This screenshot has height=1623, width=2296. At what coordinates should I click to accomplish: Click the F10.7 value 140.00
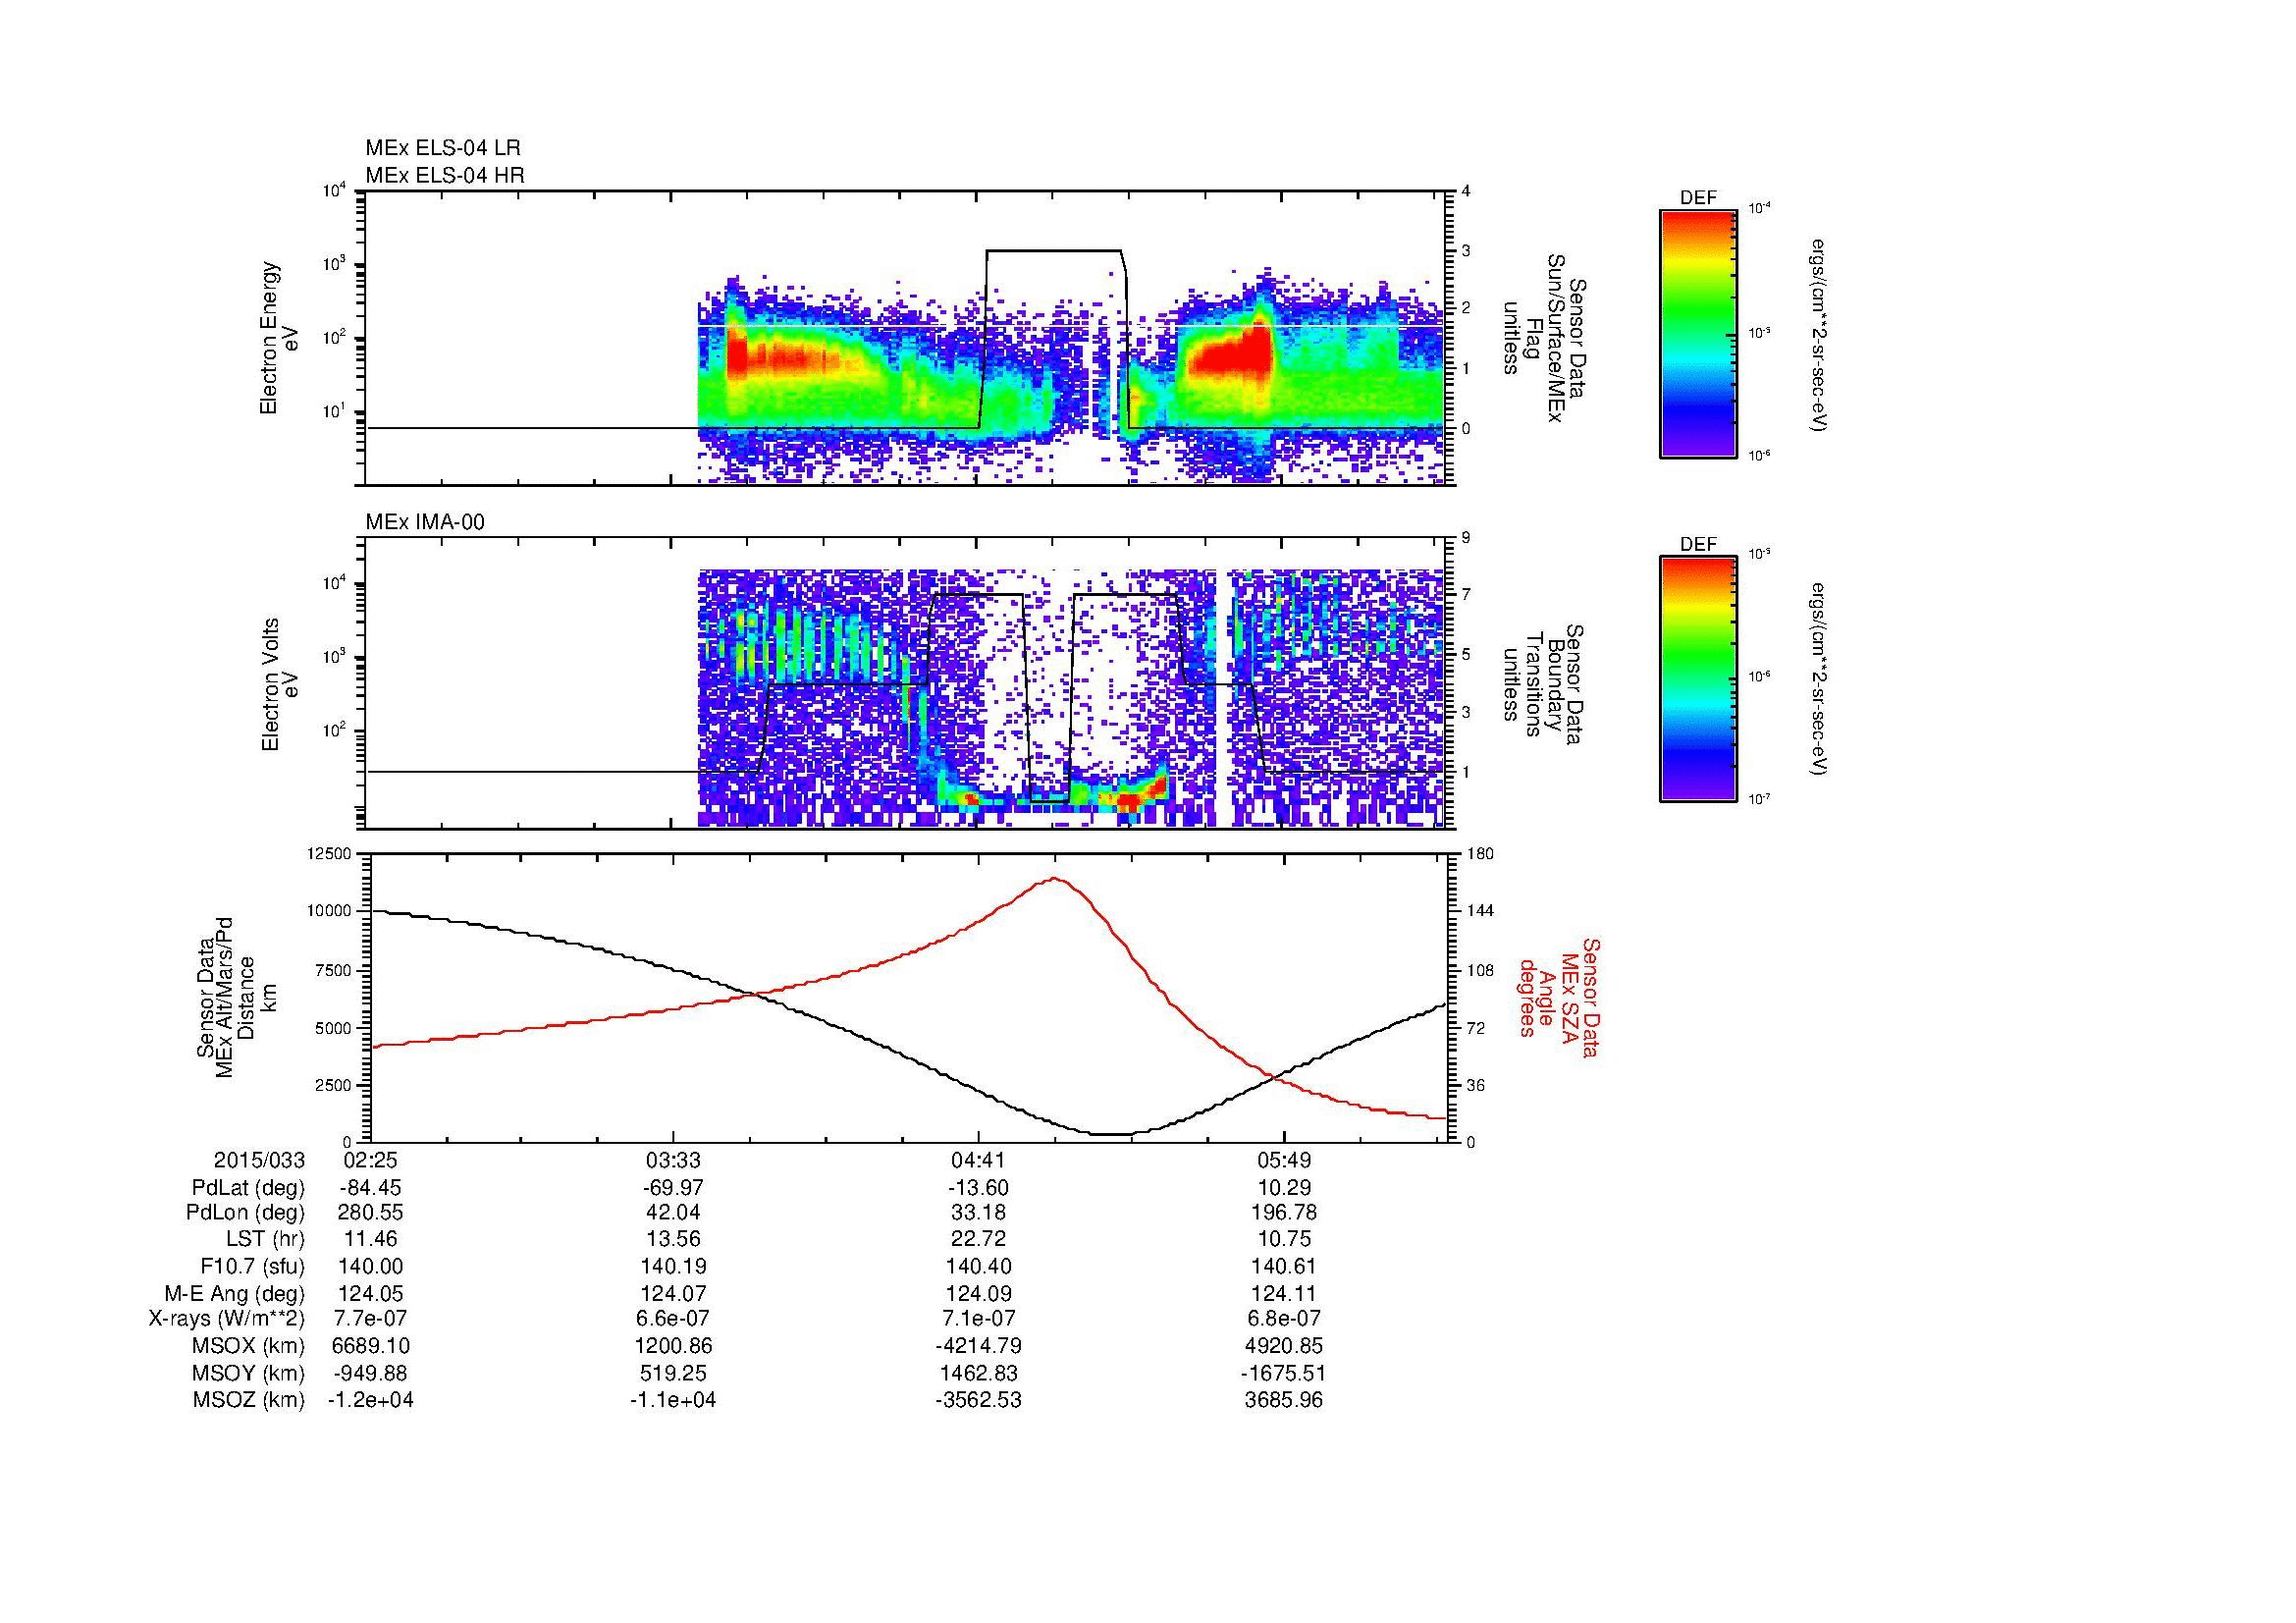tap(371, 1266)
